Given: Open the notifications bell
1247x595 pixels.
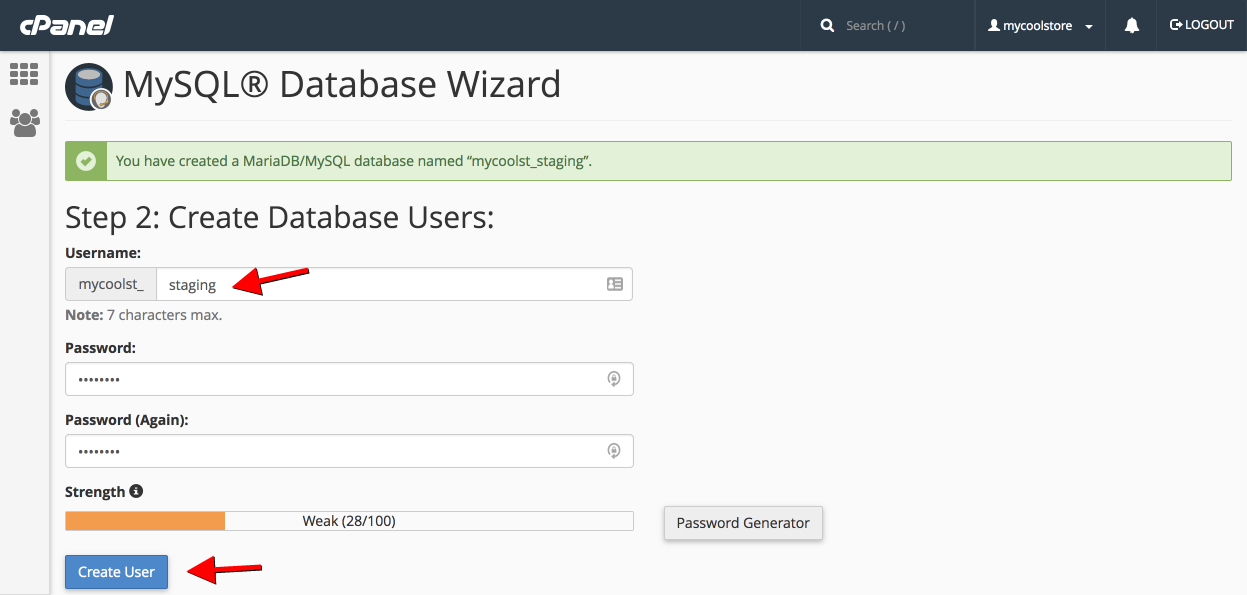Looking at the screenshot, I should (1132, 25).
